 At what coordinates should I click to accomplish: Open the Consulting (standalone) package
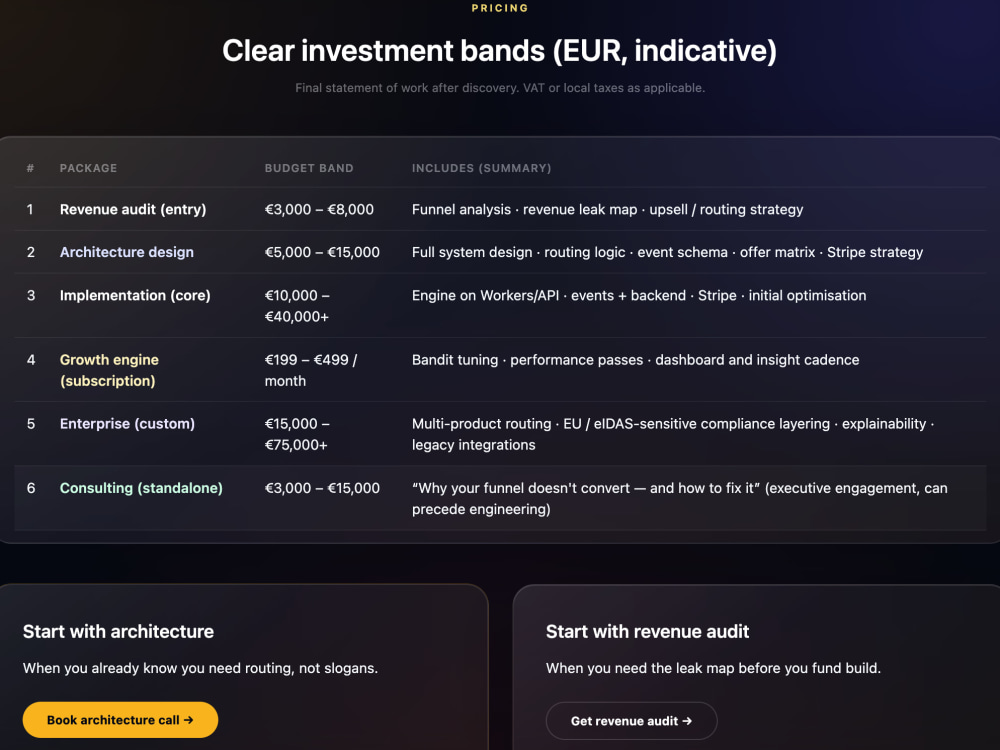point(141,488)
